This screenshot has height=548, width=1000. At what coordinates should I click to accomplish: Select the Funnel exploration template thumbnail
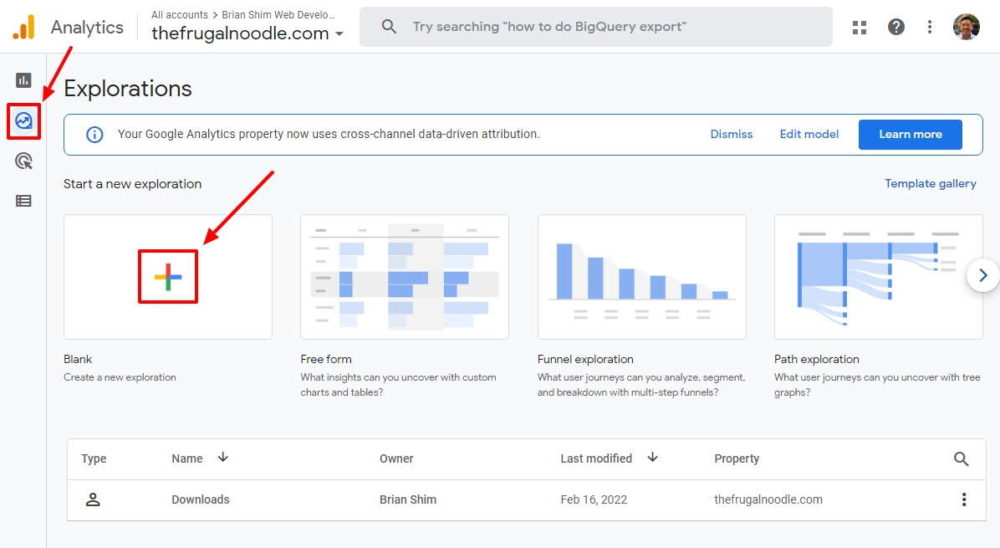(642, 277)
